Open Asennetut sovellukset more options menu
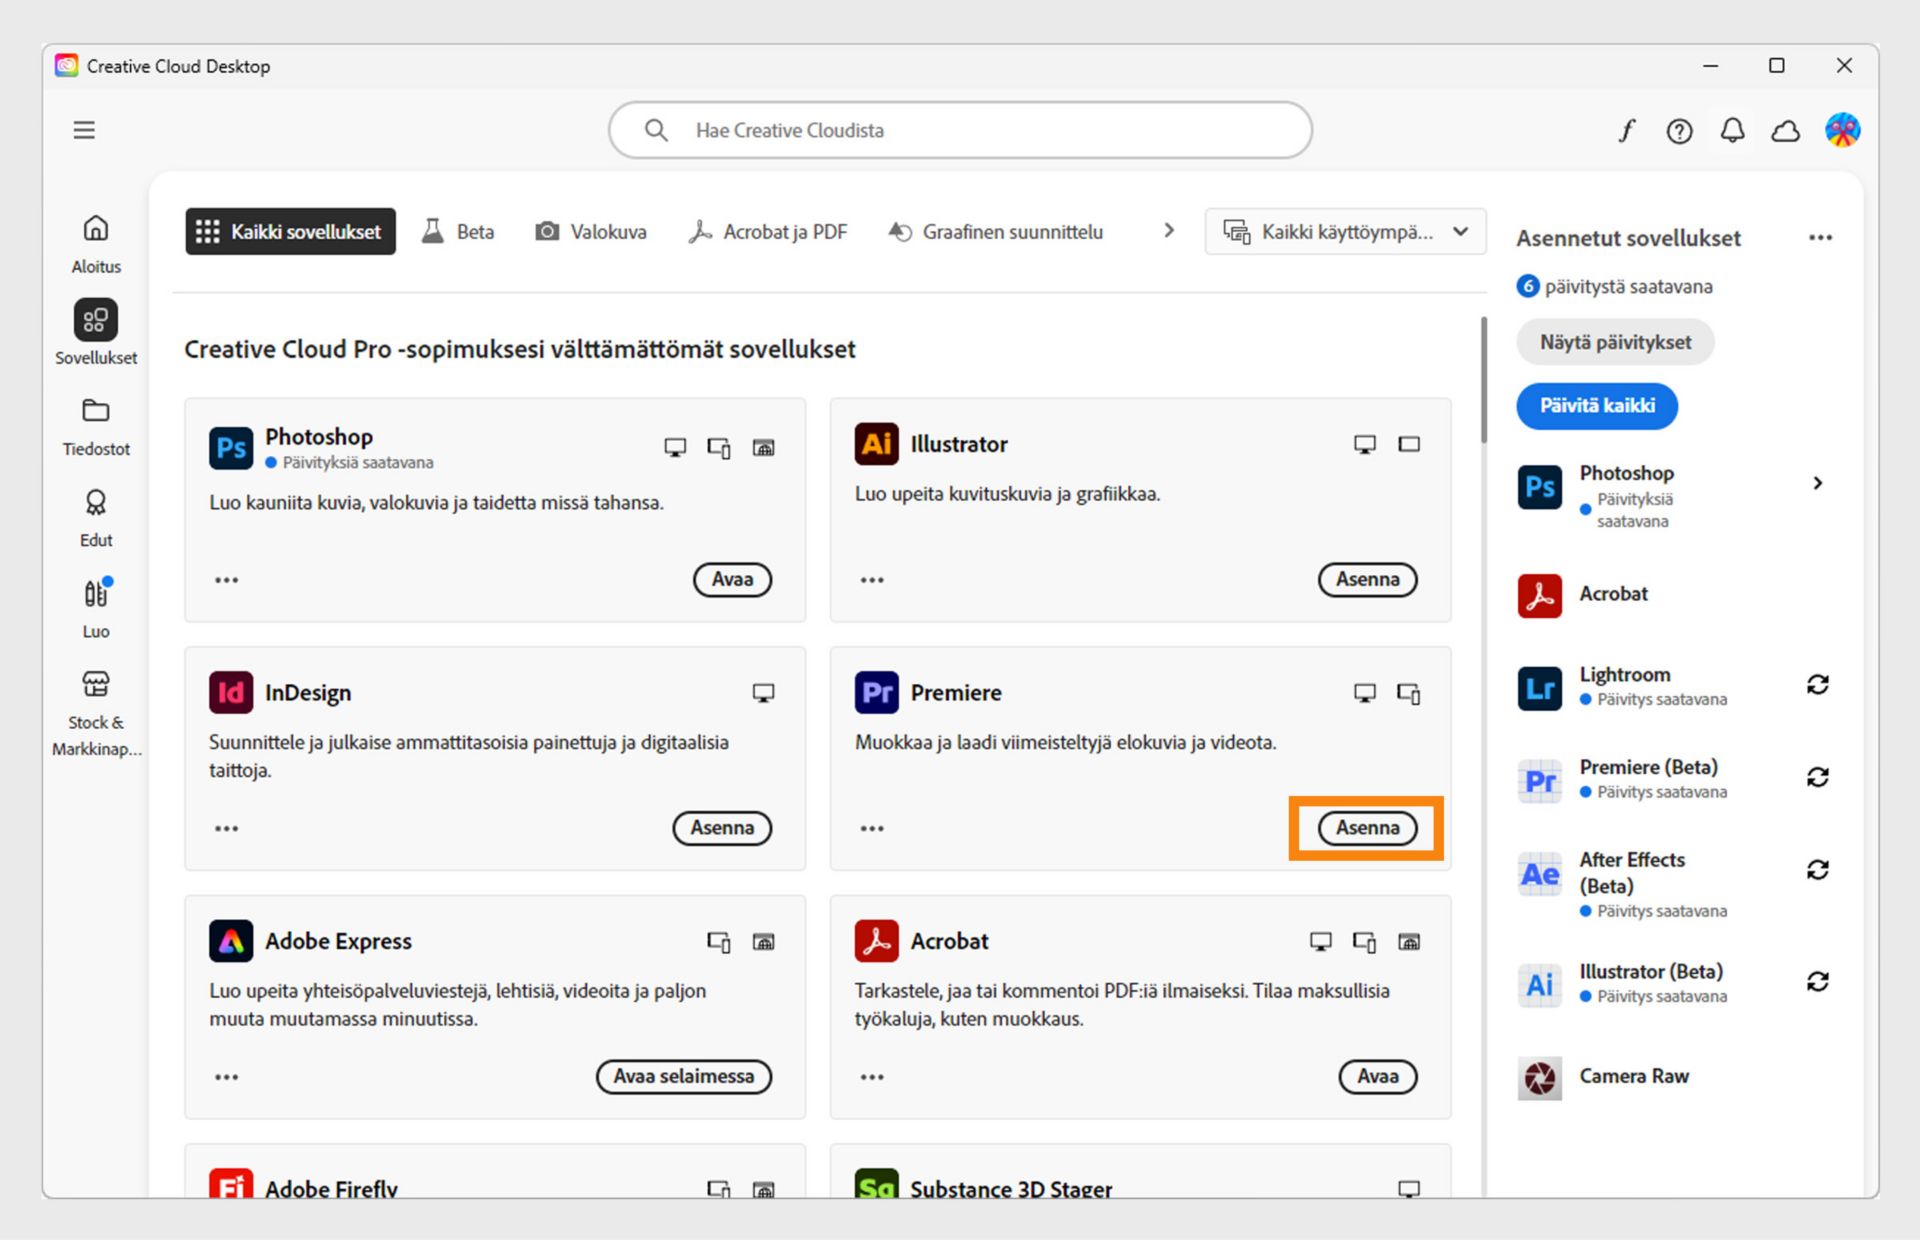The image size is (1920, 1240). pyautogui.click(x=1820, y=238)
